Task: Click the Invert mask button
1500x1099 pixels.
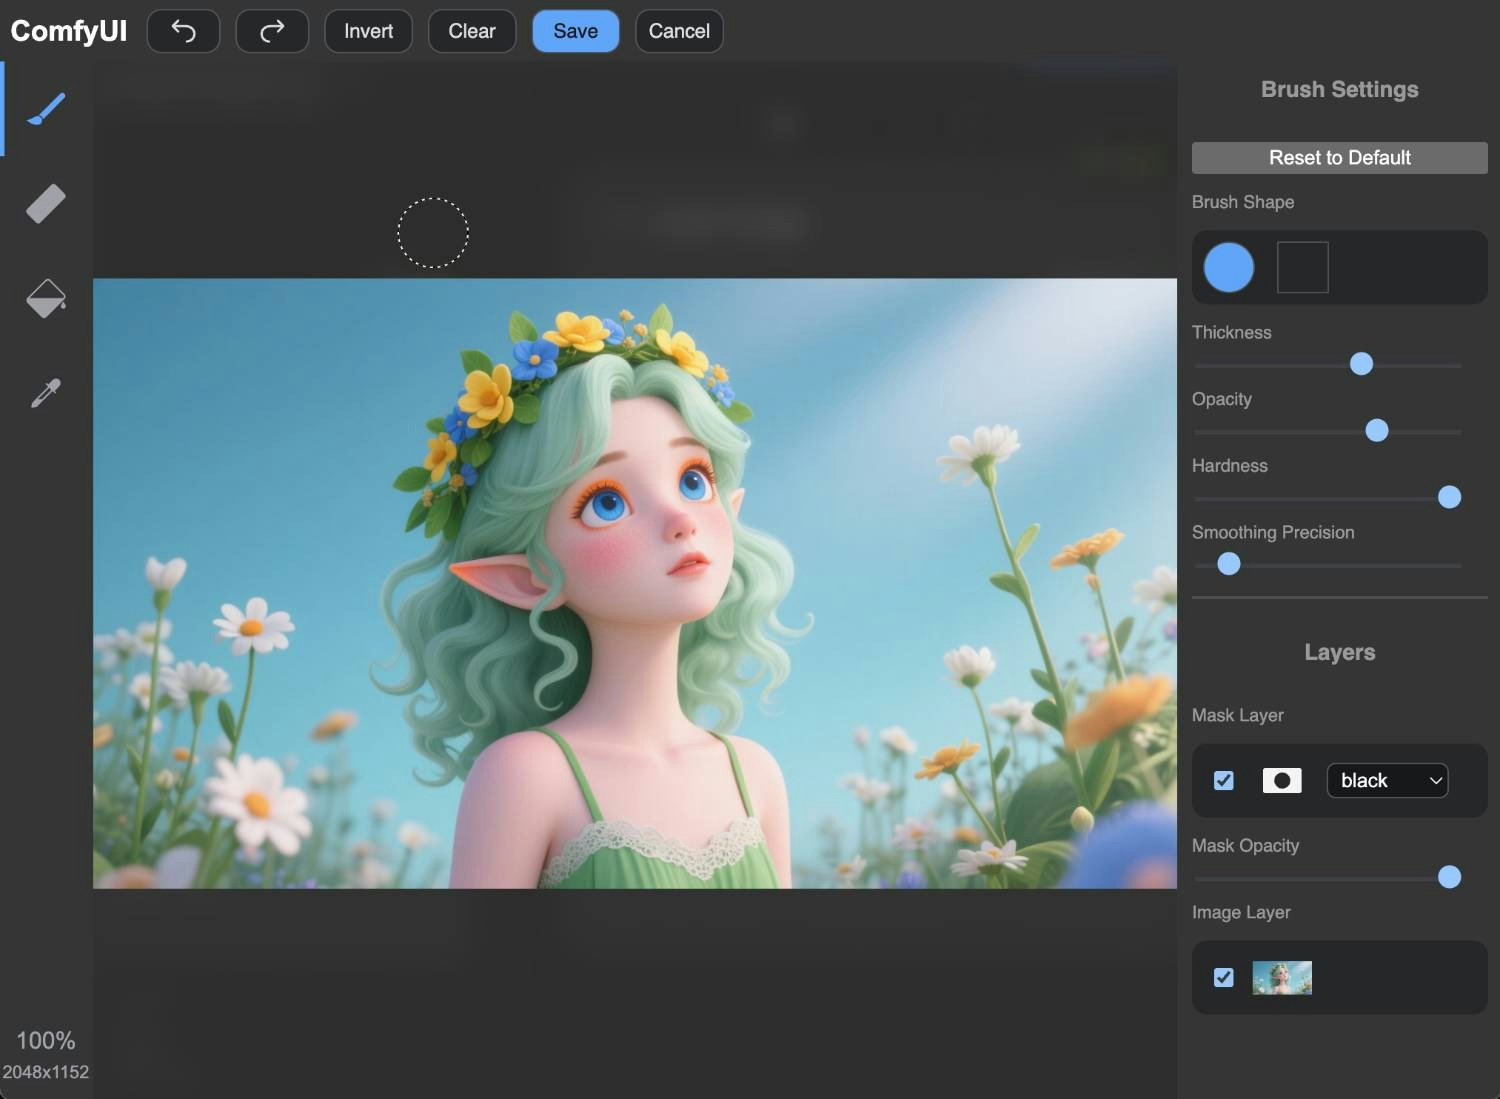Action: [x=368, y=31]
